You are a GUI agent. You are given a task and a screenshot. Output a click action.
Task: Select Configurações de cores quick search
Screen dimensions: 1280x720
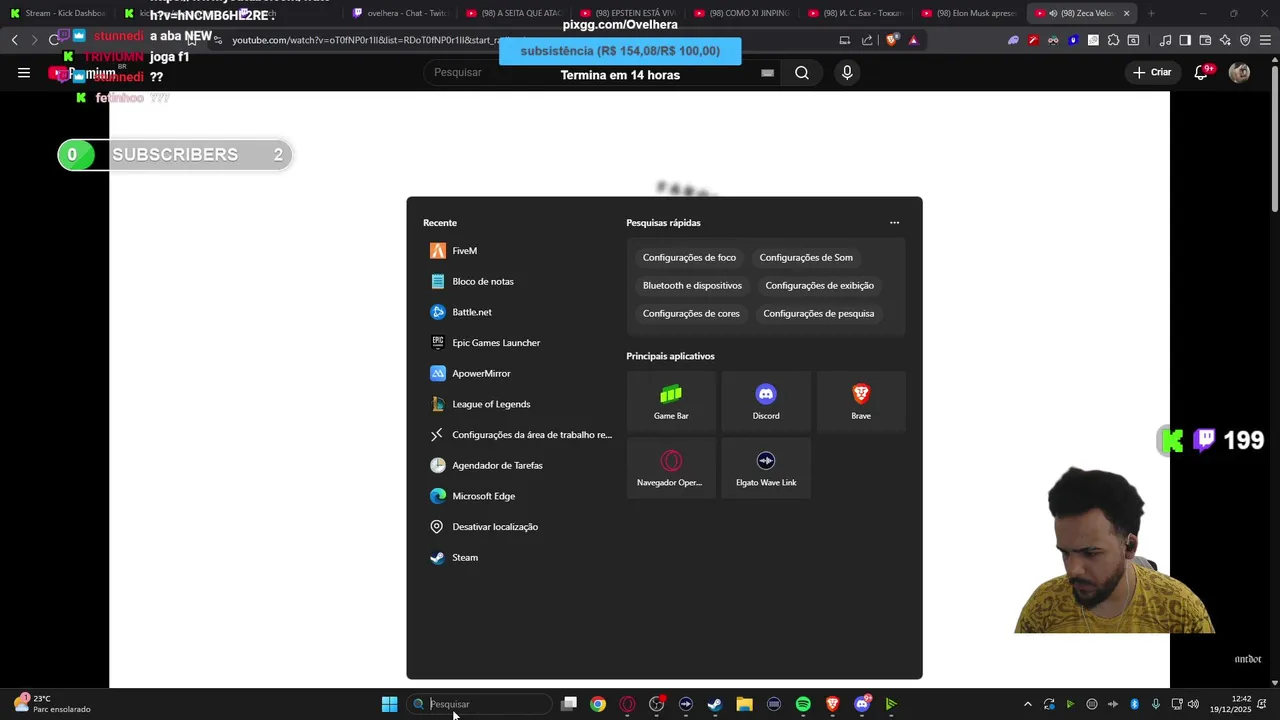point(691,314)
